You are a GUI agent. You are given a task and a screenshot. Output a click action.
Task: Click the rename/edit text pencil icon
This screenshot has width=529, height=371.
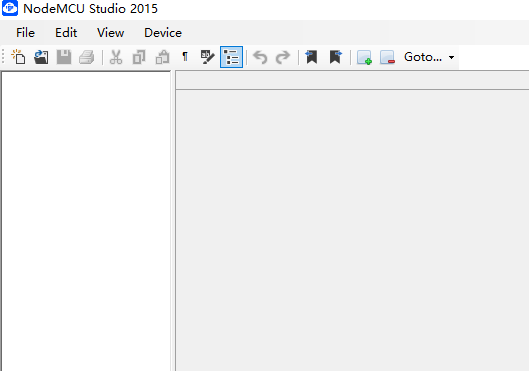click(207, 57)
